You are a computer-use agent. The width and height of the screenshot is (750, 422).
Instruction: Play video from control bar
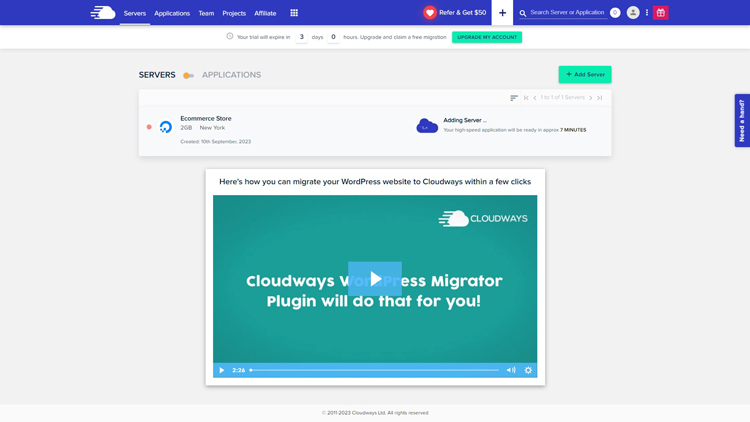[221, 370]
